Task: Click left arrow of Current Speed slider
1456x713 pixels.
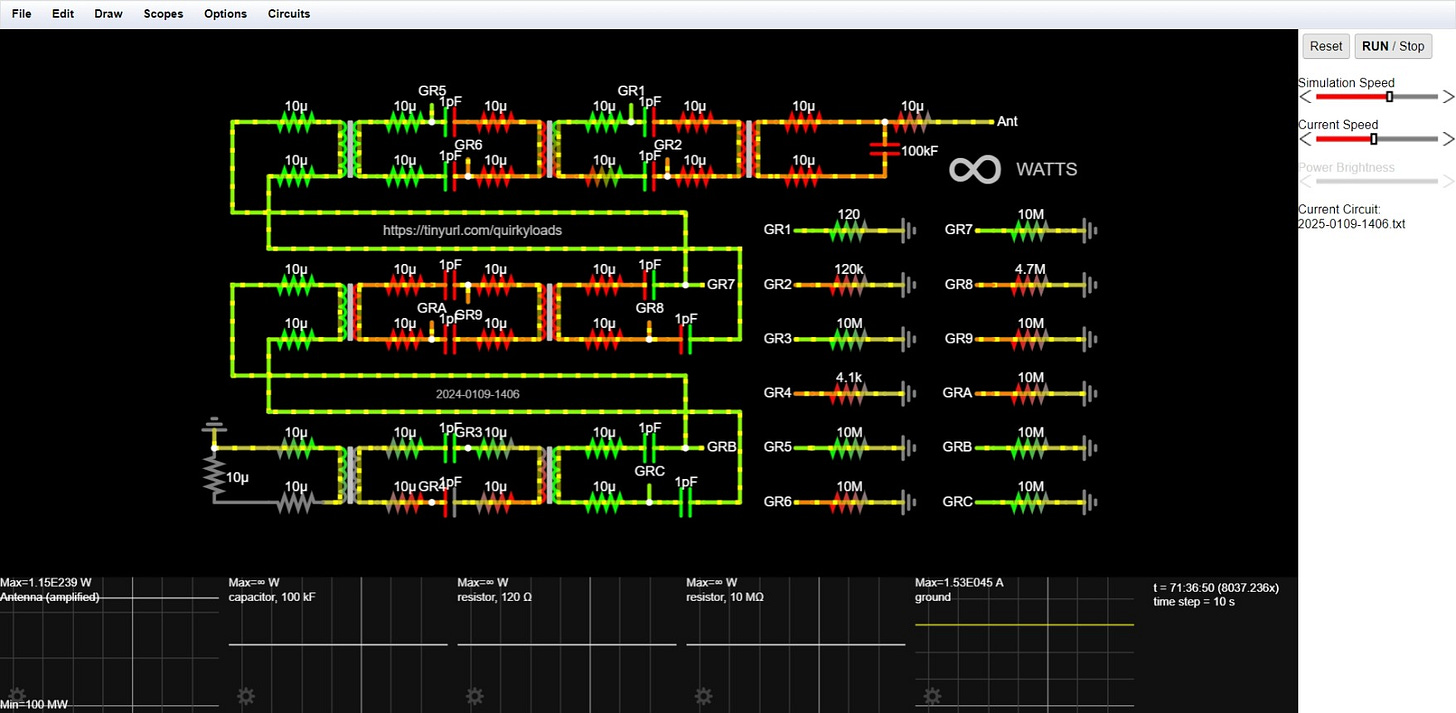Action: tap(1305, 139)
